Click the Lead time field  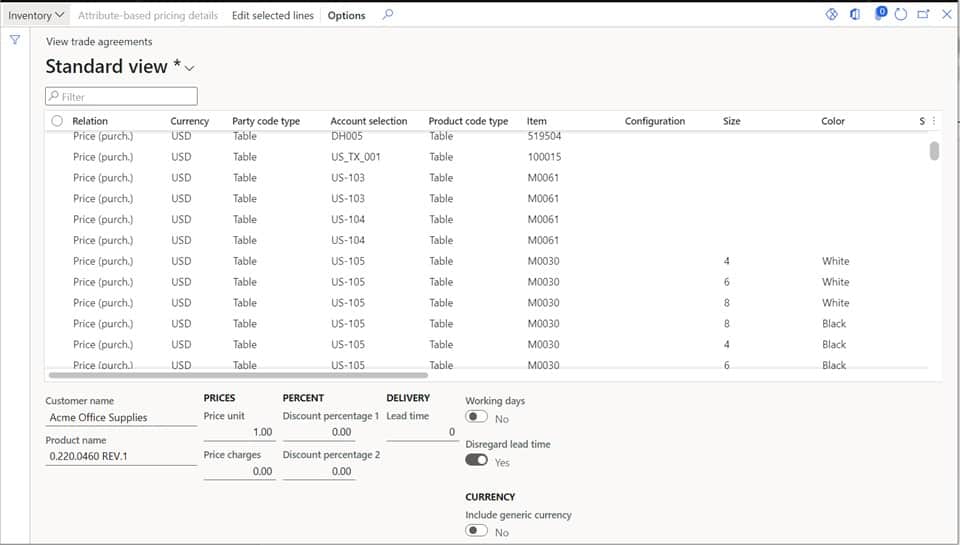(422, 432)
